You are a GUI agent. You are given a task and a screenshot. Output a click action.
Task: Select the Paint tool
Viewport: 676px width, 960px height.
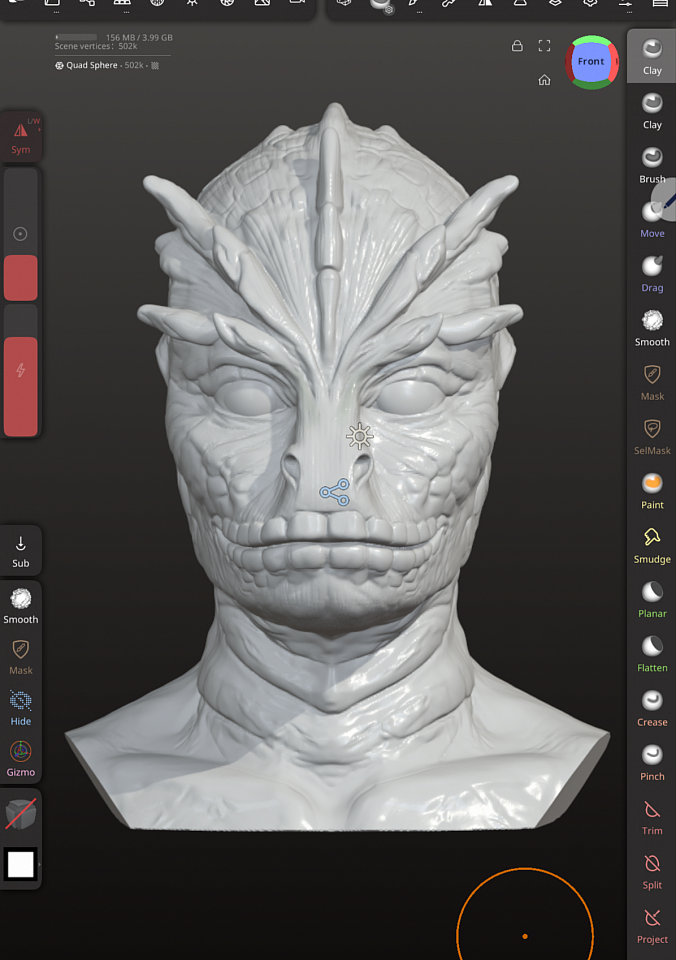pos(652,488)
